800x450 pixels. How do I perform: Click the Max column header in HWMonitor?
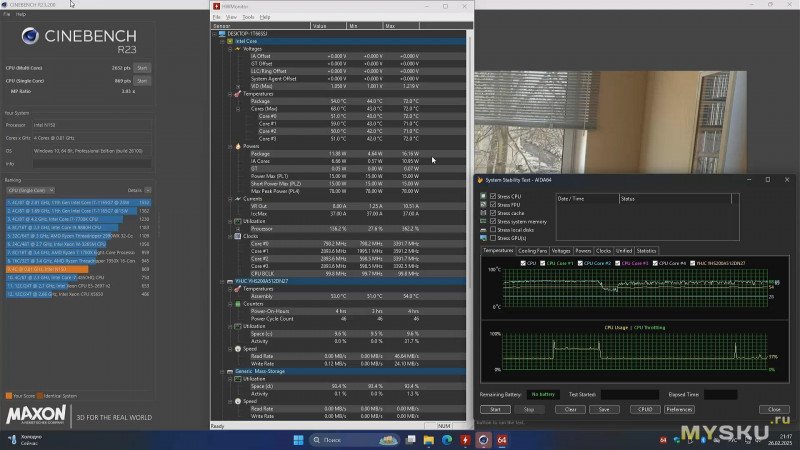[x=401, y=26]
